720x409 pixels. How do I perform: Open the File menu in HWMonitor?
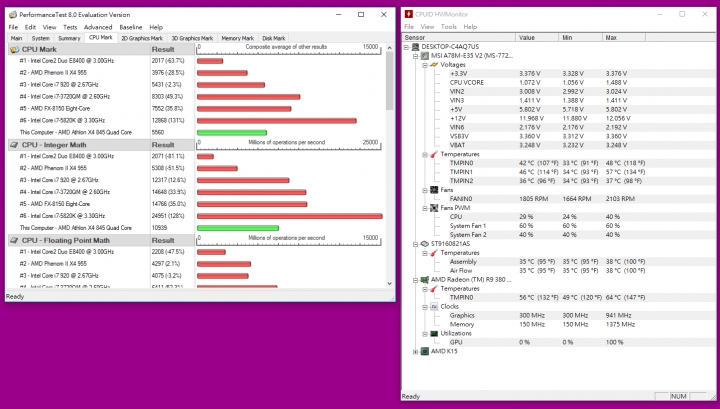tap(409, 27)
